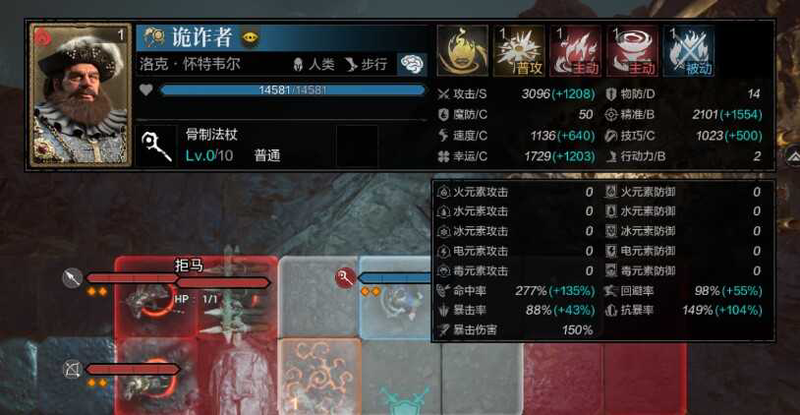The width and height of the screenshot is (800, 415).
Task: Open the blue 被动 passive skill icon
Action: point(689,51)
